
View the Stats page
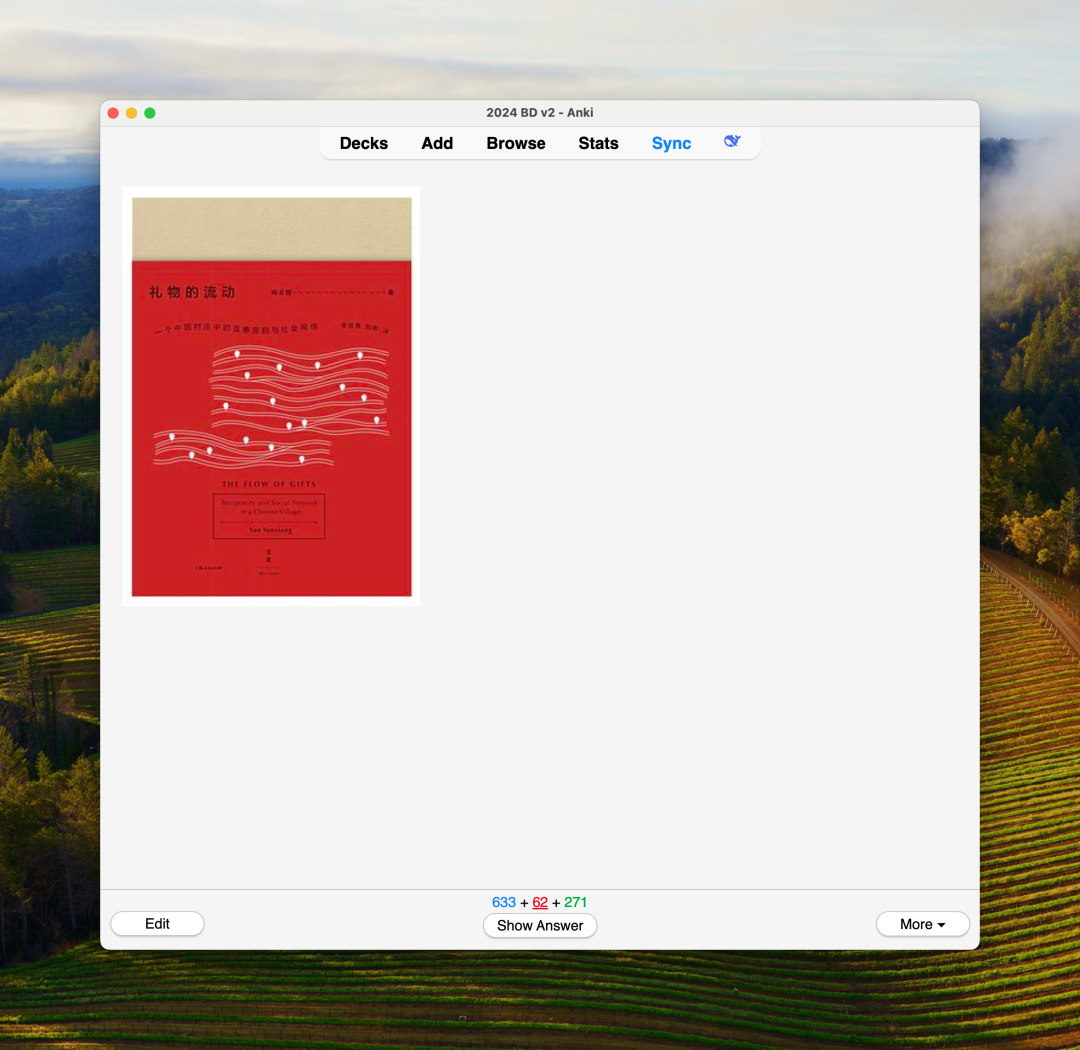pyautogui.click(x=599, y=143)
